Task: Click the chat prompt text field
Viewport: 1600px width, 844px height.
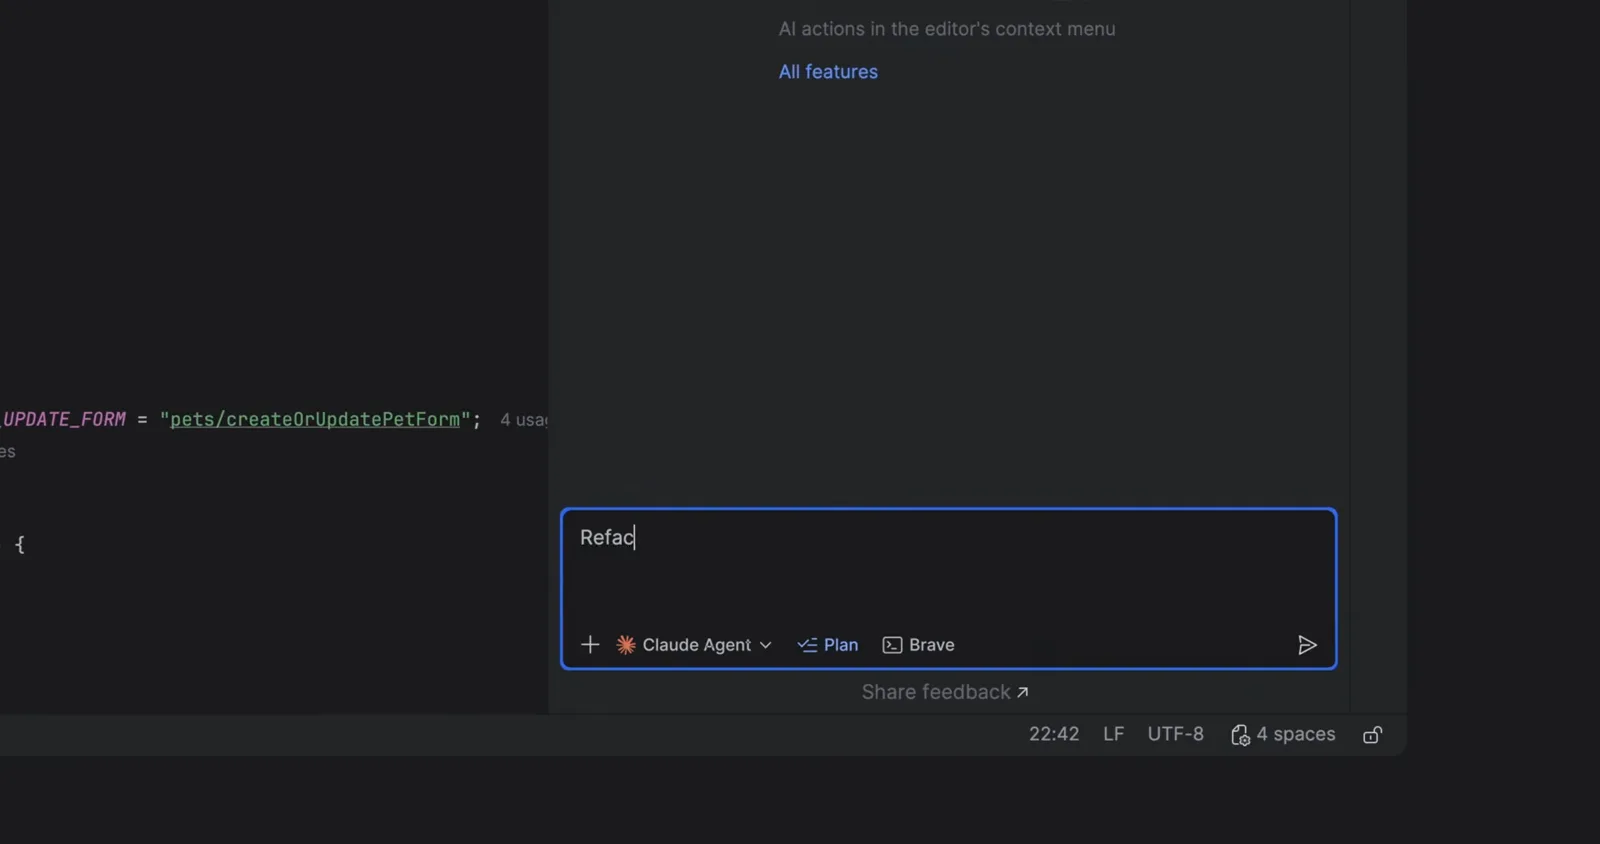Action: pos(948,567)
